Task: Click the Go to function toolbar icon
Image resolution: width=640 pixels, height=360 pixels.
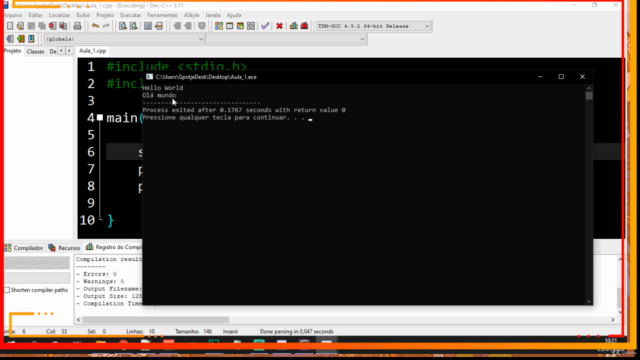Action: coord(148,26)
